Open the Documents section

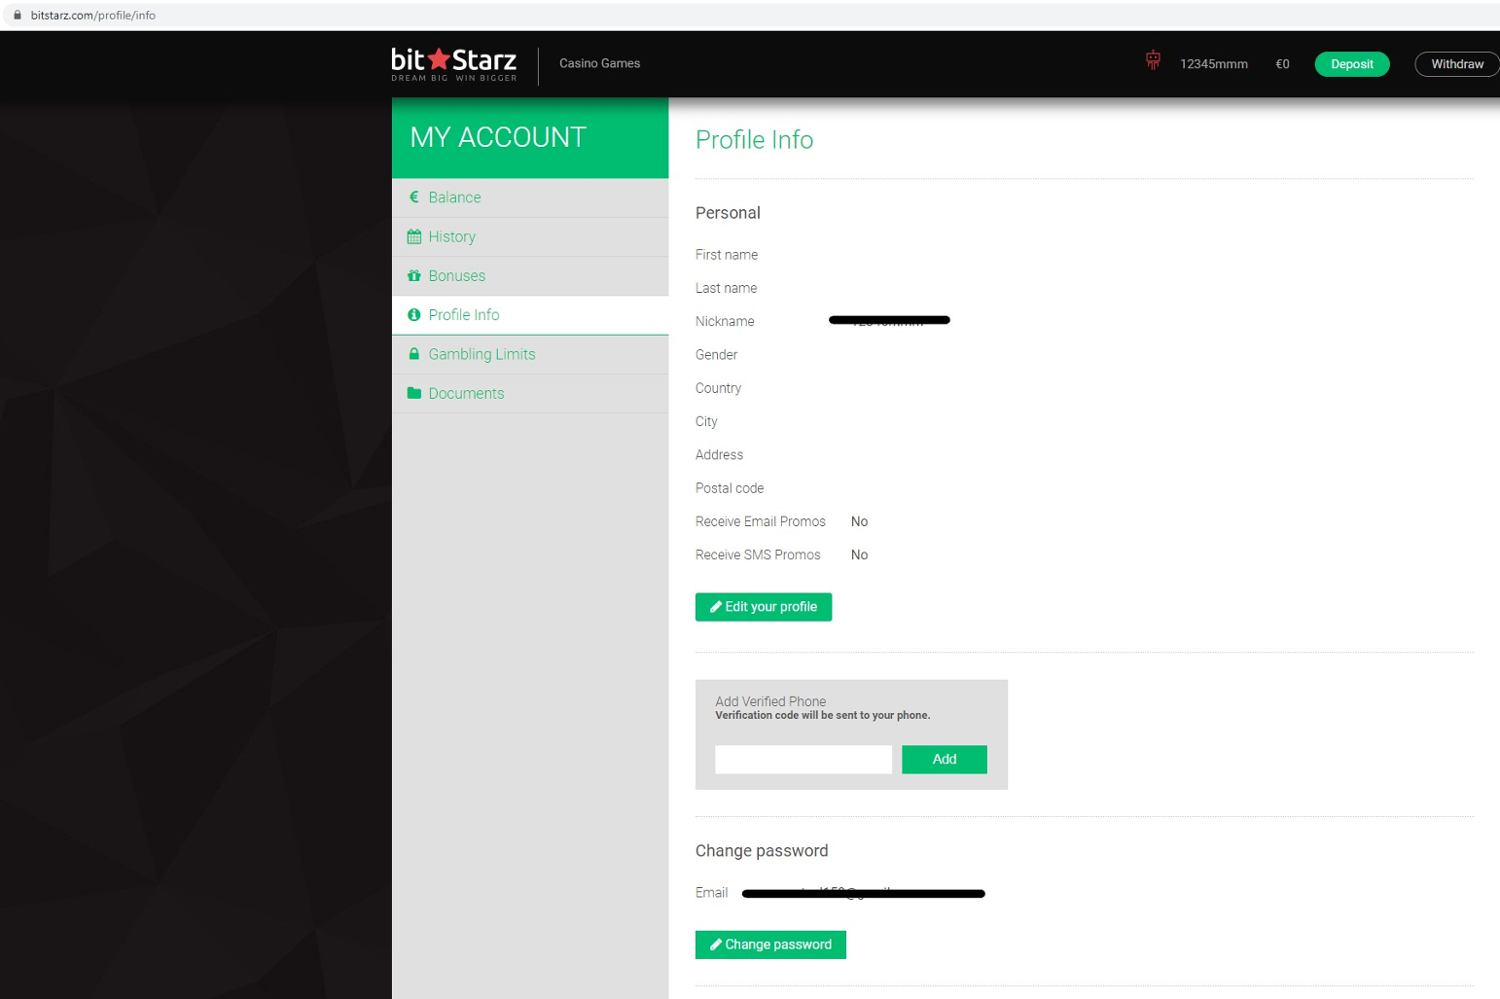(466, 393)
